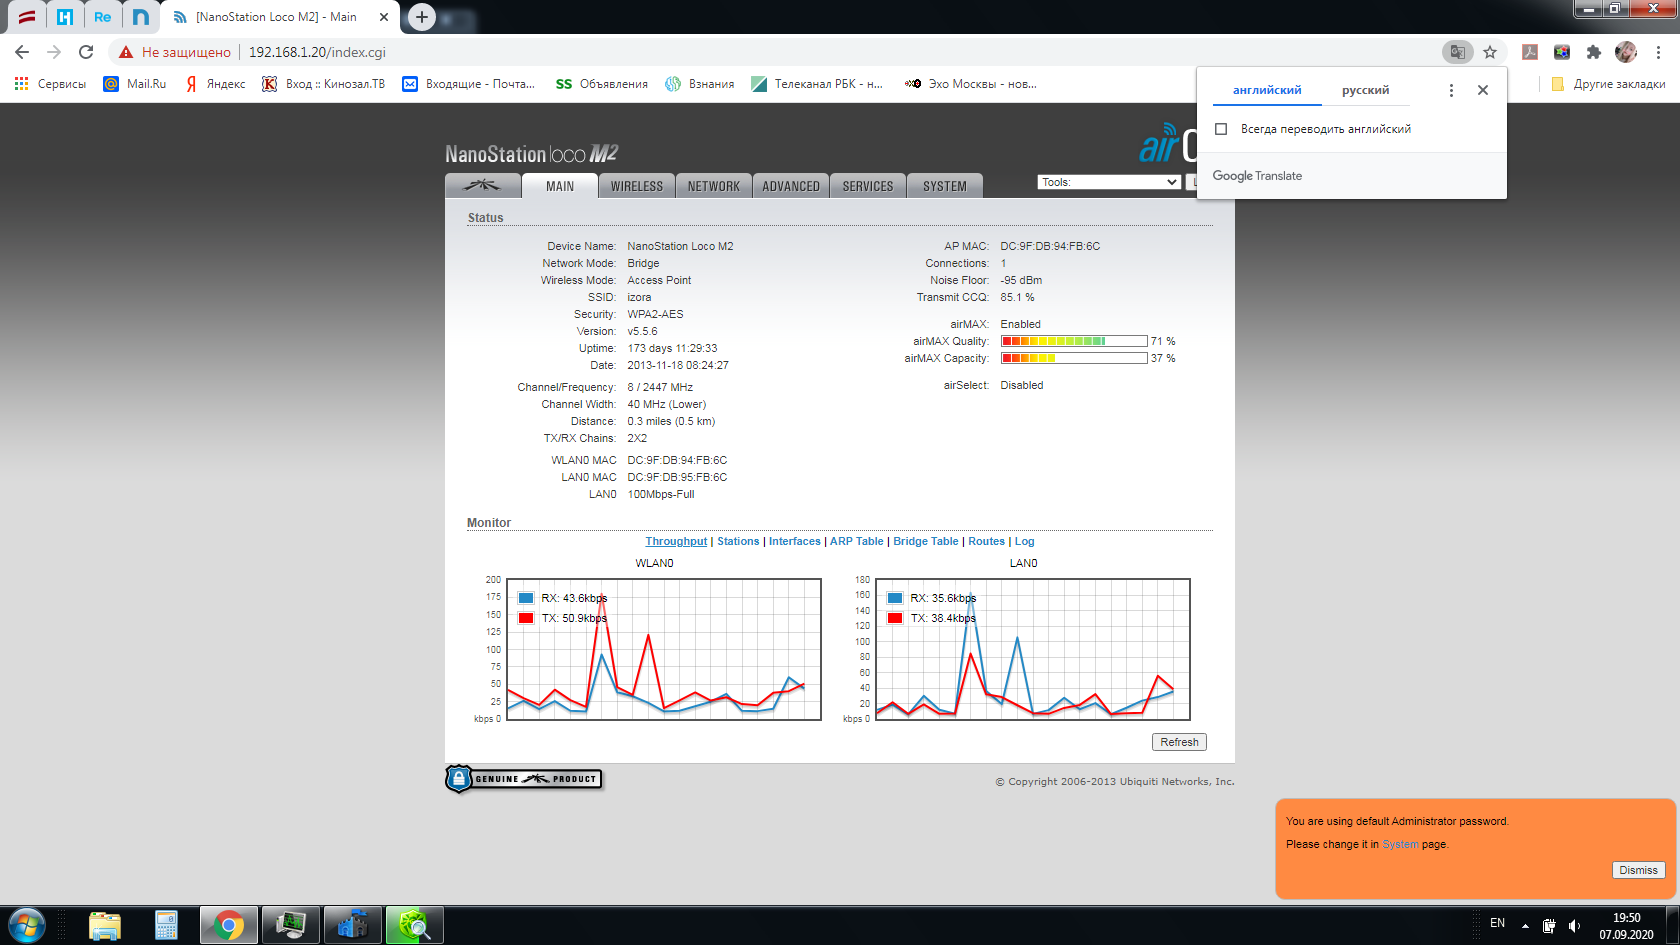
Task: Open the Chrome three-dot menu
Action: [1658, 52]
